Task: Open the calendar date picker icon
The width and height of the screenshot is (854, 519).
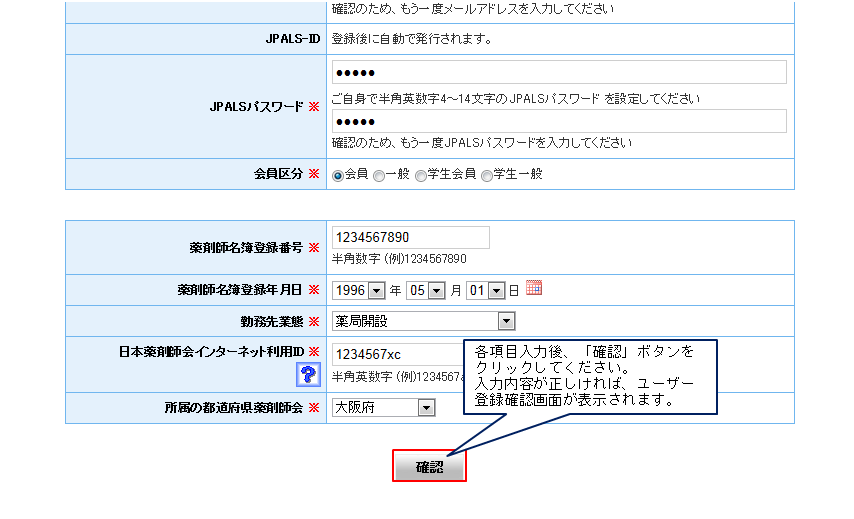Action: [x=534, y=288]
